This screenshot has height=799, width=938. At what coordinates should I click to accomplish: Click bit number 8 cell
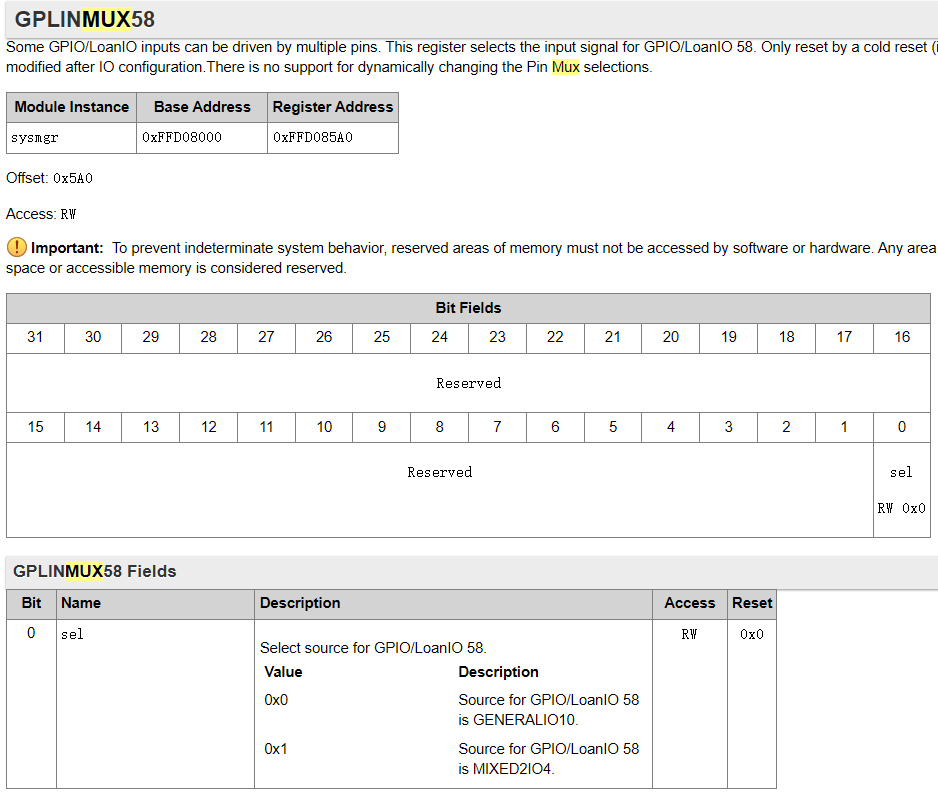coord(440,427)
